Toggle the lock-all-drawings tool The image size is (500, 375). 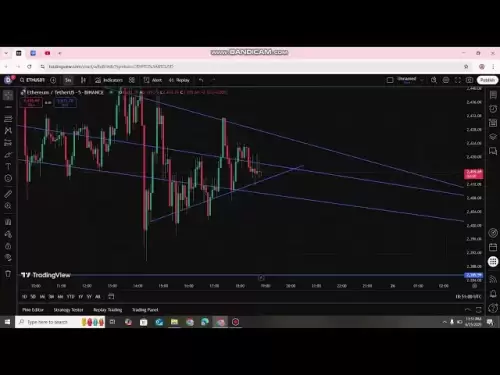click(8, 246)
